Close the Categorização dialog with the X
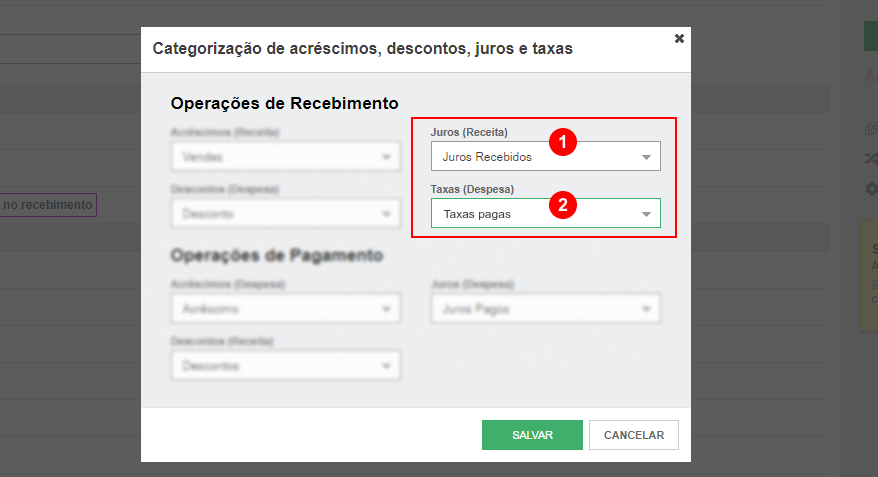 click(x=679, y=39)
